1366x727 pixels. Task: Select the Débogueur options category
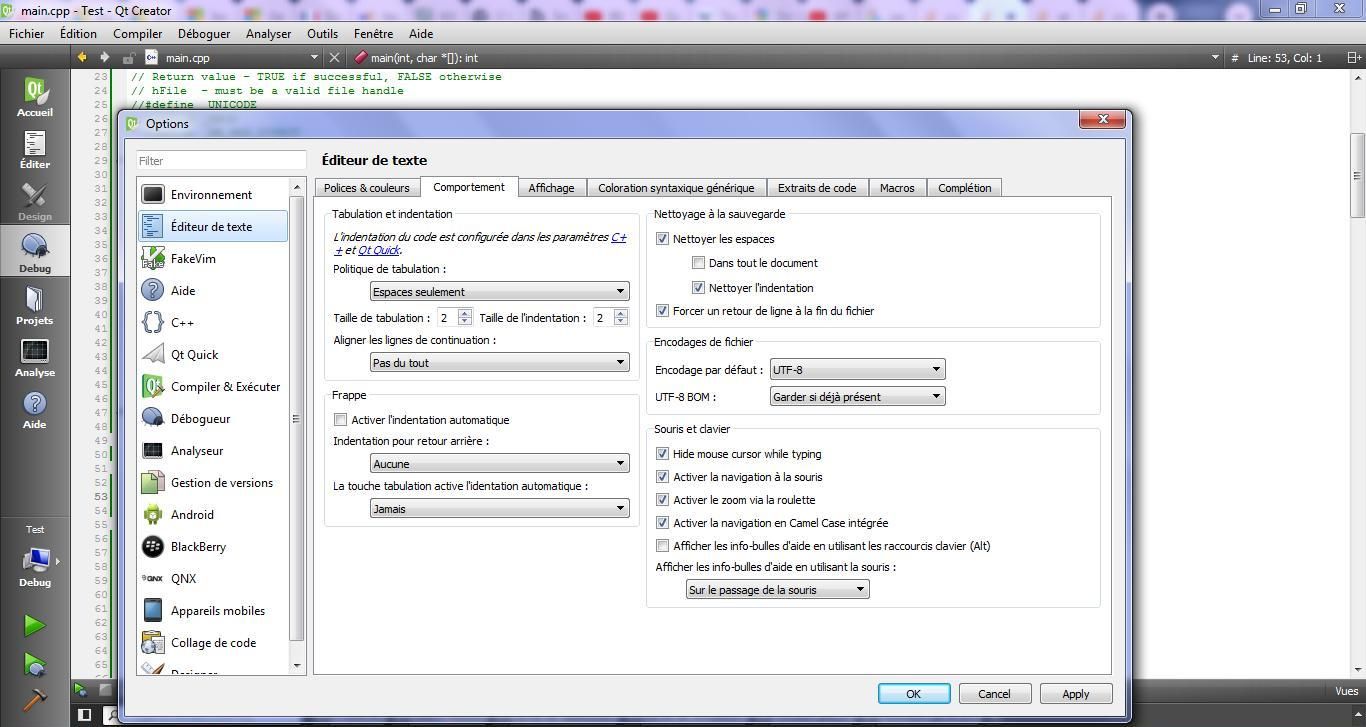coord(200,419)
